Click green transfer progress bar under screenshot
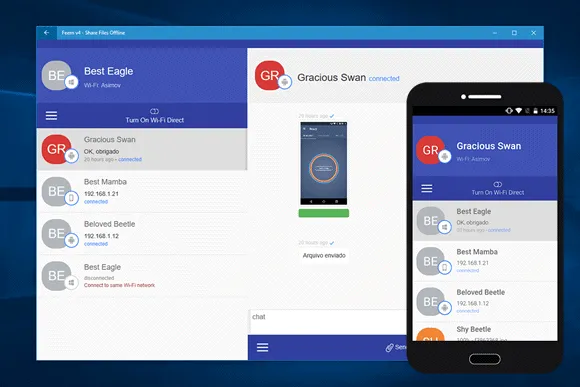580x387 pixels. [324, 213]
